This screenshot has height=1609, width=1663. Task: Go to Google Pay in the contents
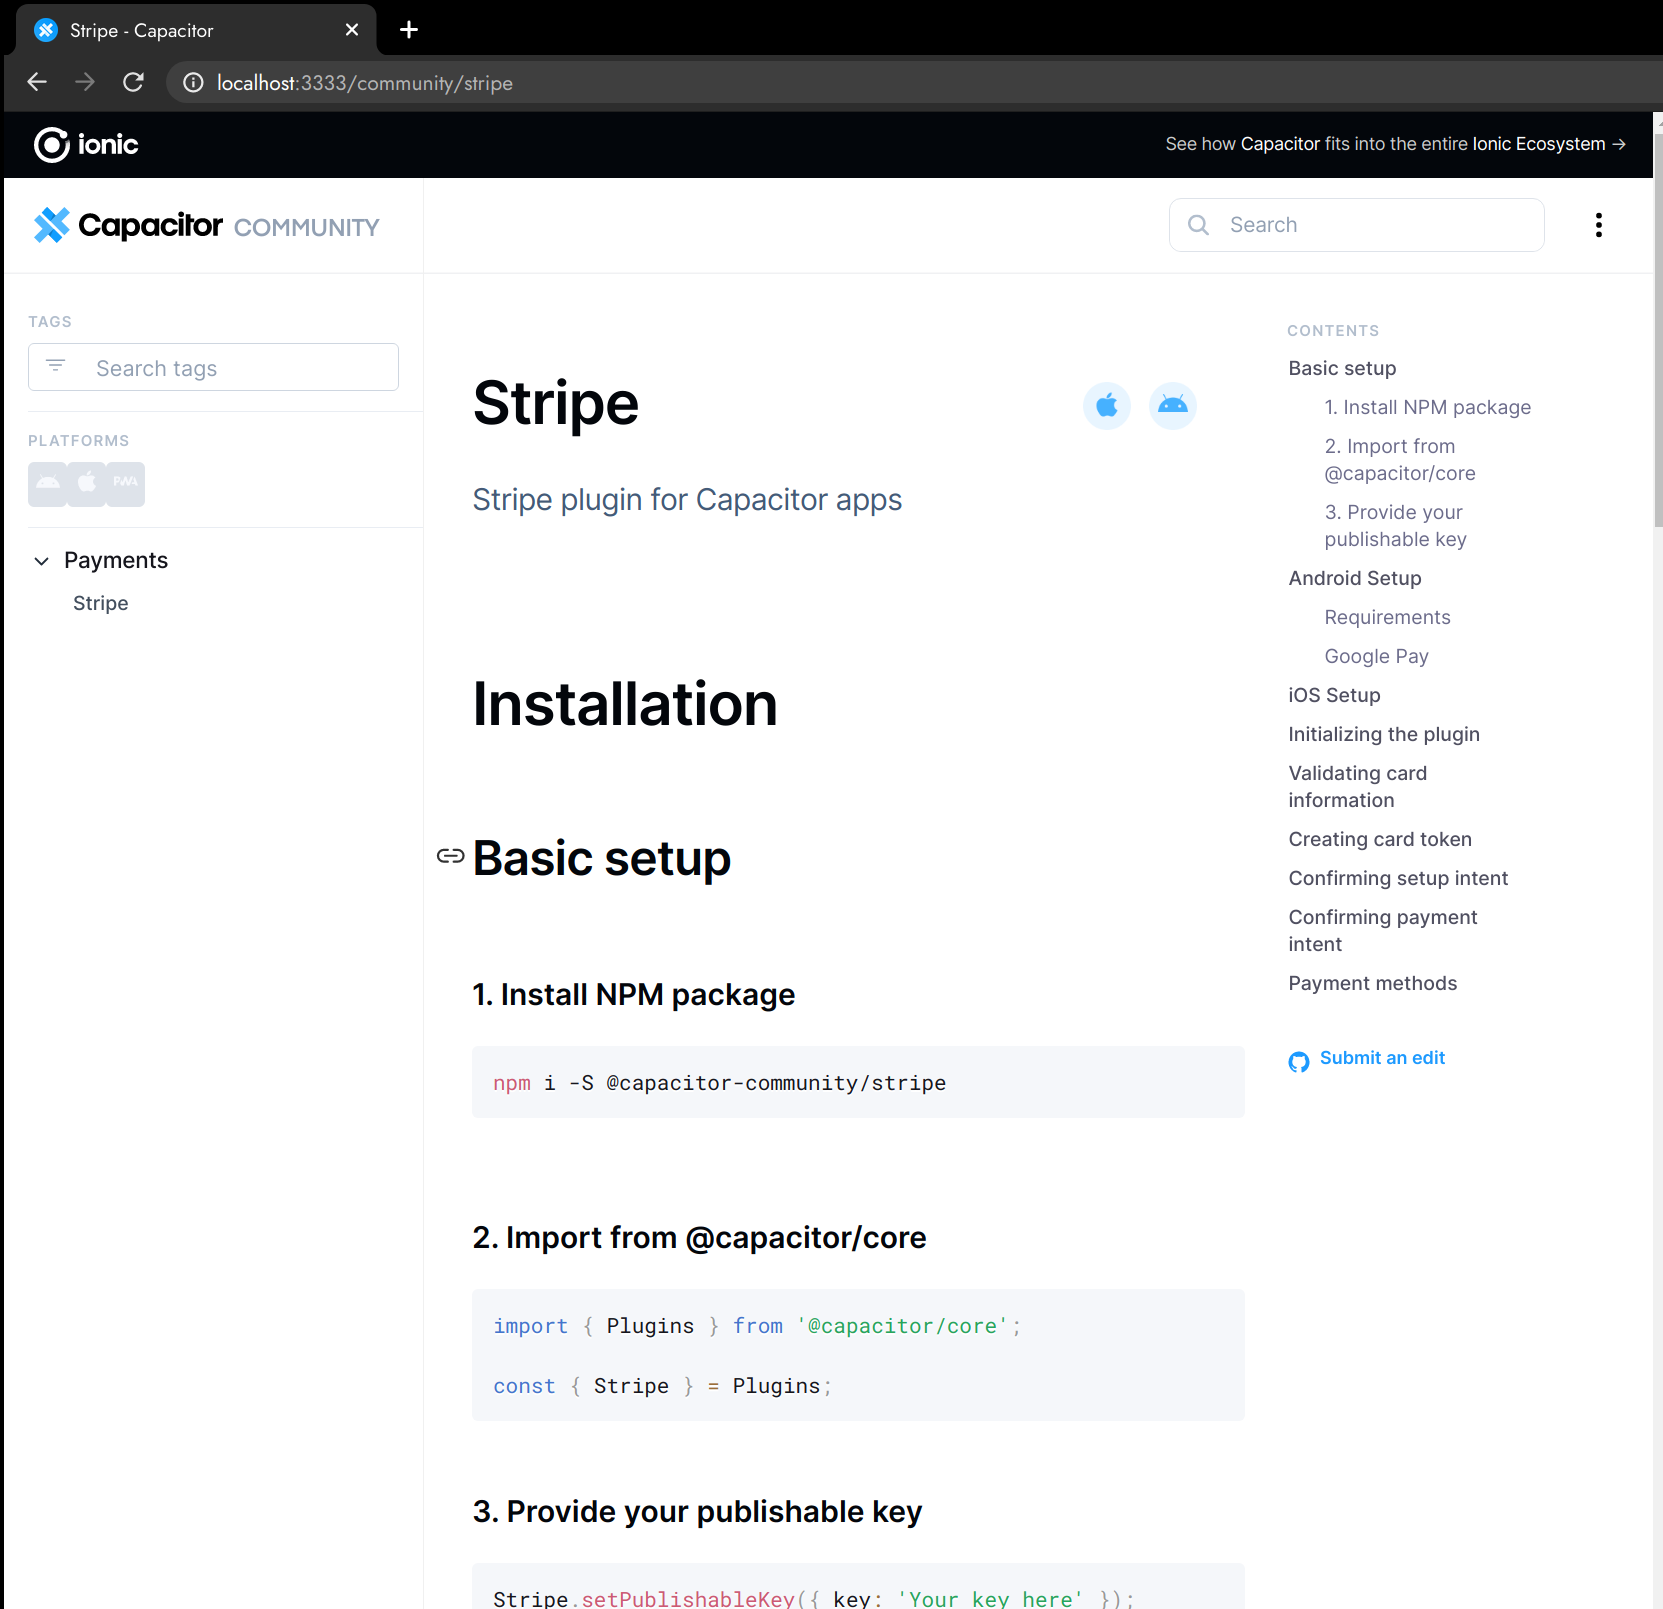[1376, 656]
